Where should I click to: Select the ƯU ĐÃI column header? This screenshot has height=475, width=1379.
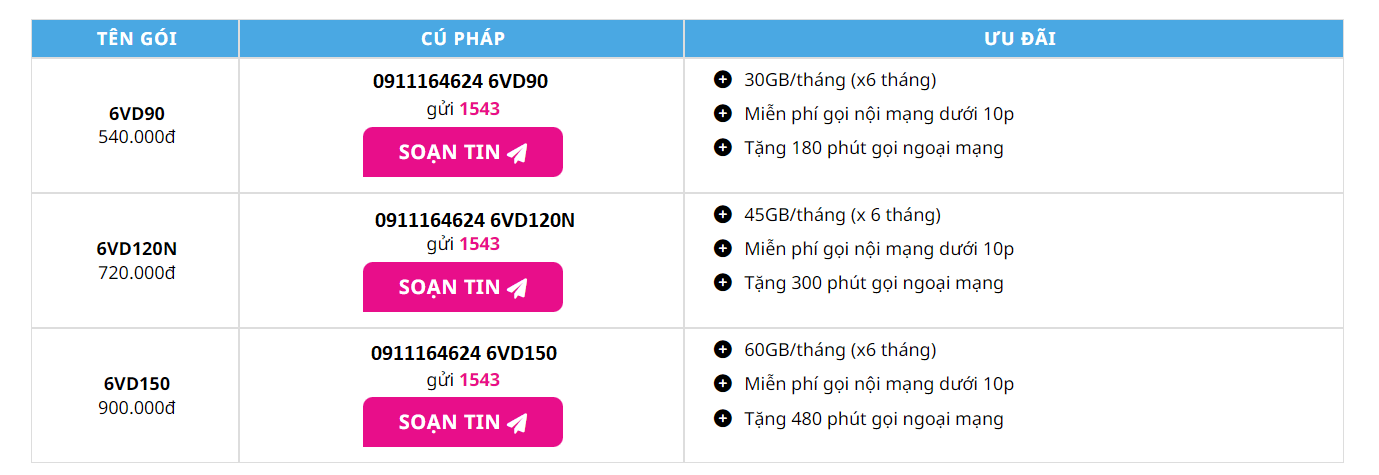pyautogui.click(x=1014, y=39)
